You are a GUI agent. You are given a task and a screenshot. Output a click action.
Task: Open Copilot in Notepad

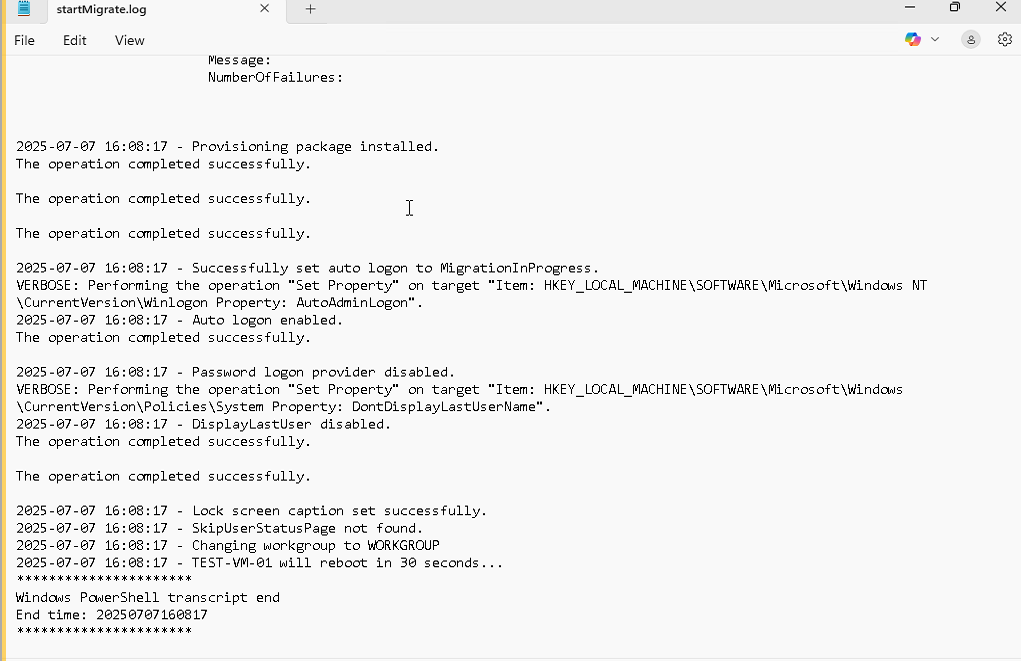pos(911,39)
